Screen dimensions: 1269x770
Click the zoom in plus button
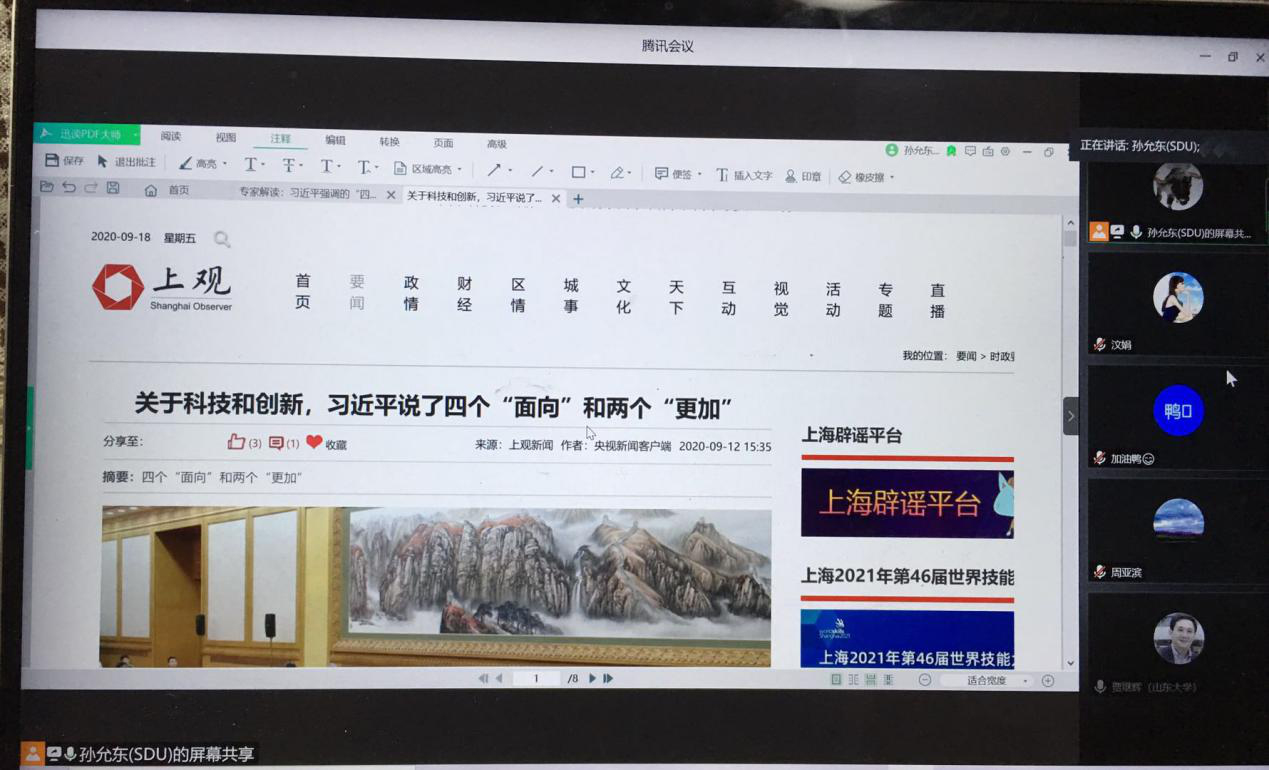tap(1048, 681)
